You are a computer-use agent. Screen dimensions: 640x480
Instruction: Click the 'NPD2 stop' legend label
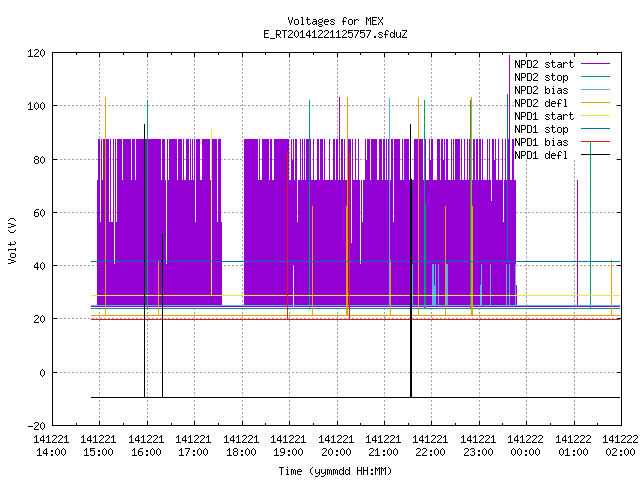tap(541, 77)
